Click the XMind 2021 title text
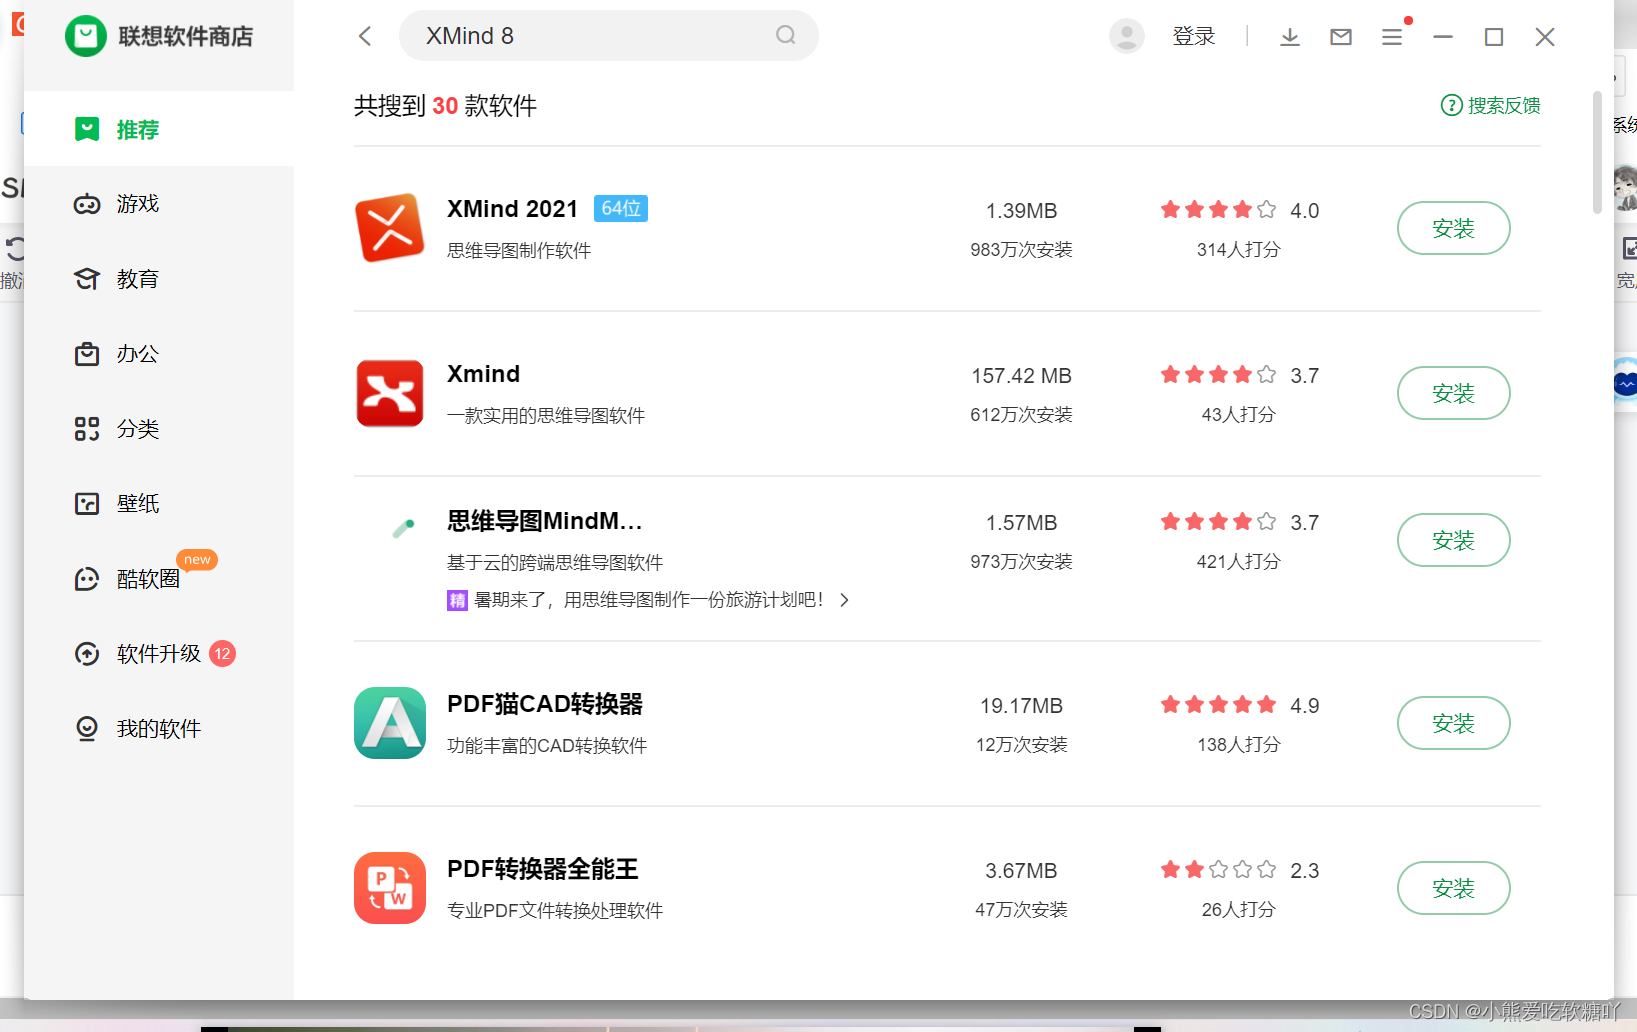 tap(513, 209)
